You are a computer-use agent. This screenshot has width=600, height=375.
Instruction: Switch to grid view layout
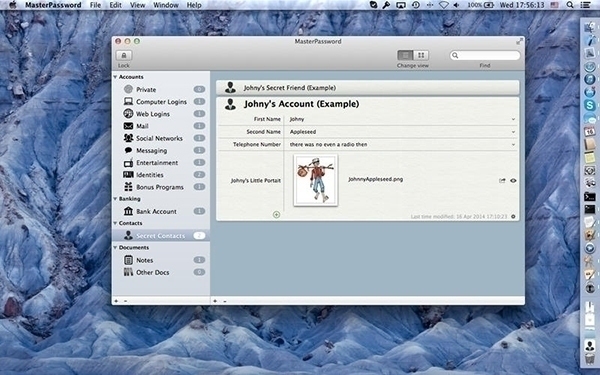click(421, 55)
